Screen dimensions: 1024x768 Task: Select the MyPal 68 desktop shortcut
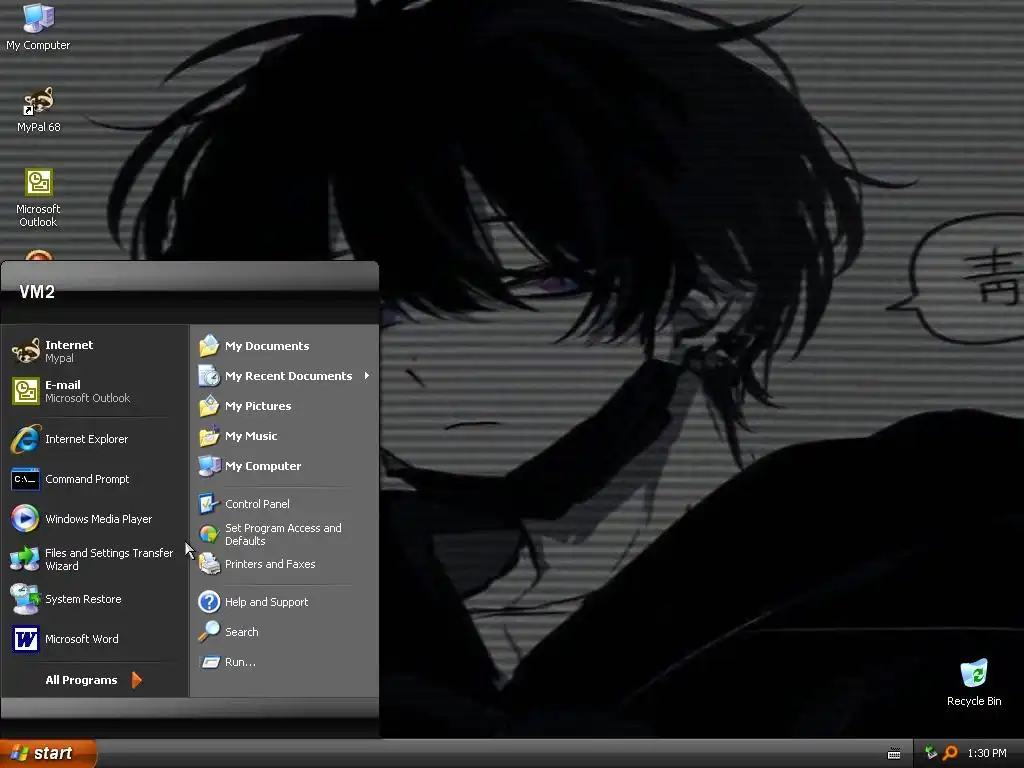(38, 110)
